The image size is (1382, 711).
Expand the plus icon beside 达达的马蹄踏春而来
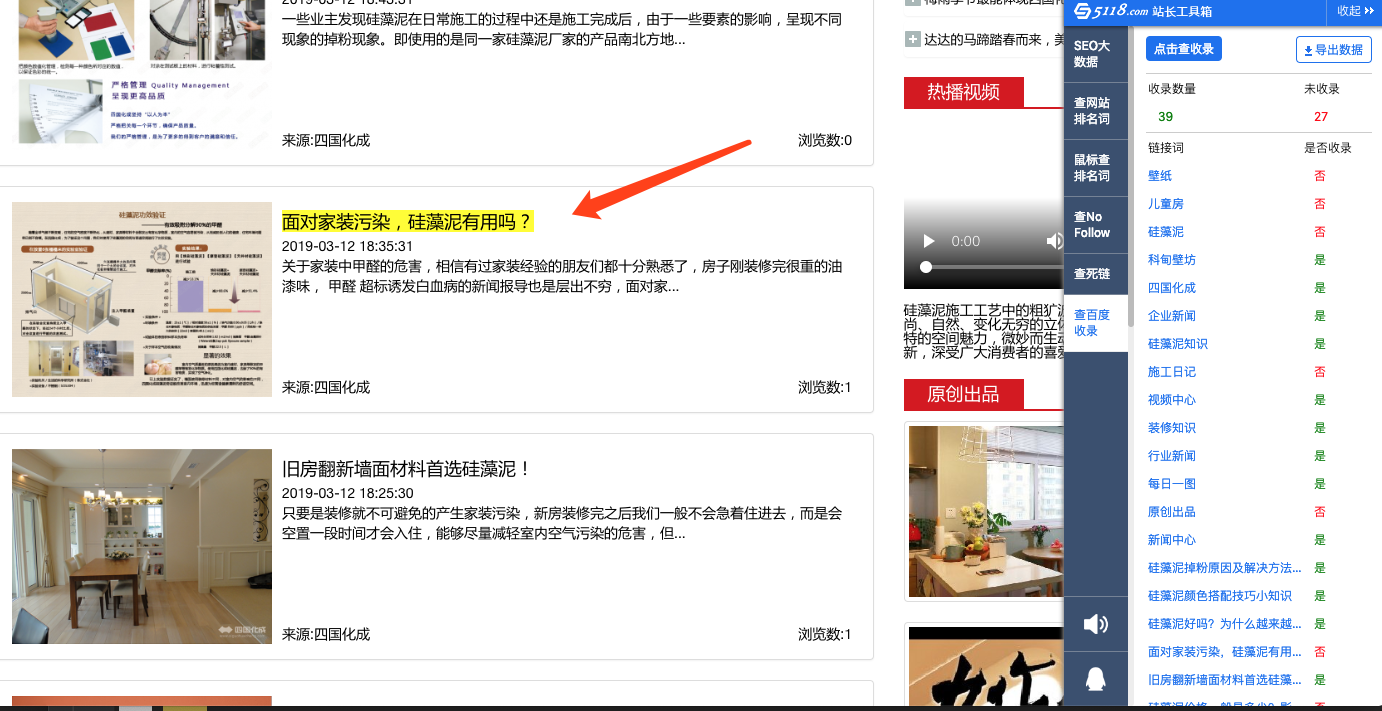pos(912,39)
